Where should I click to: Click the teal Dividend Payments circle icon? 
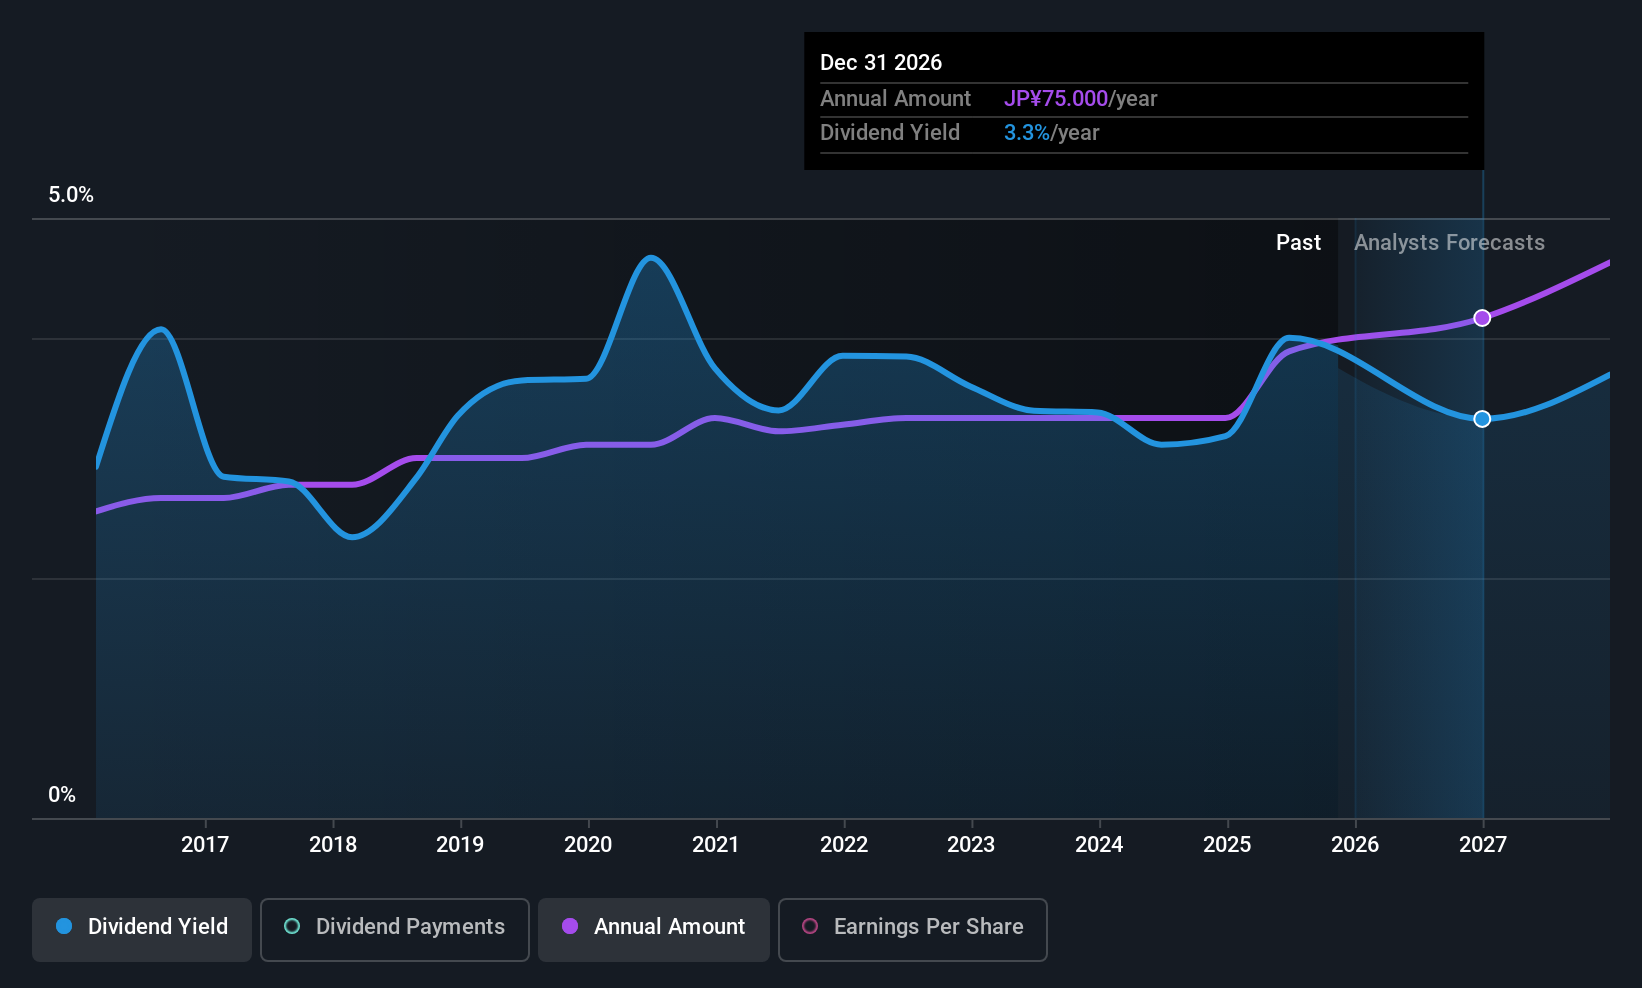(291, 927)
